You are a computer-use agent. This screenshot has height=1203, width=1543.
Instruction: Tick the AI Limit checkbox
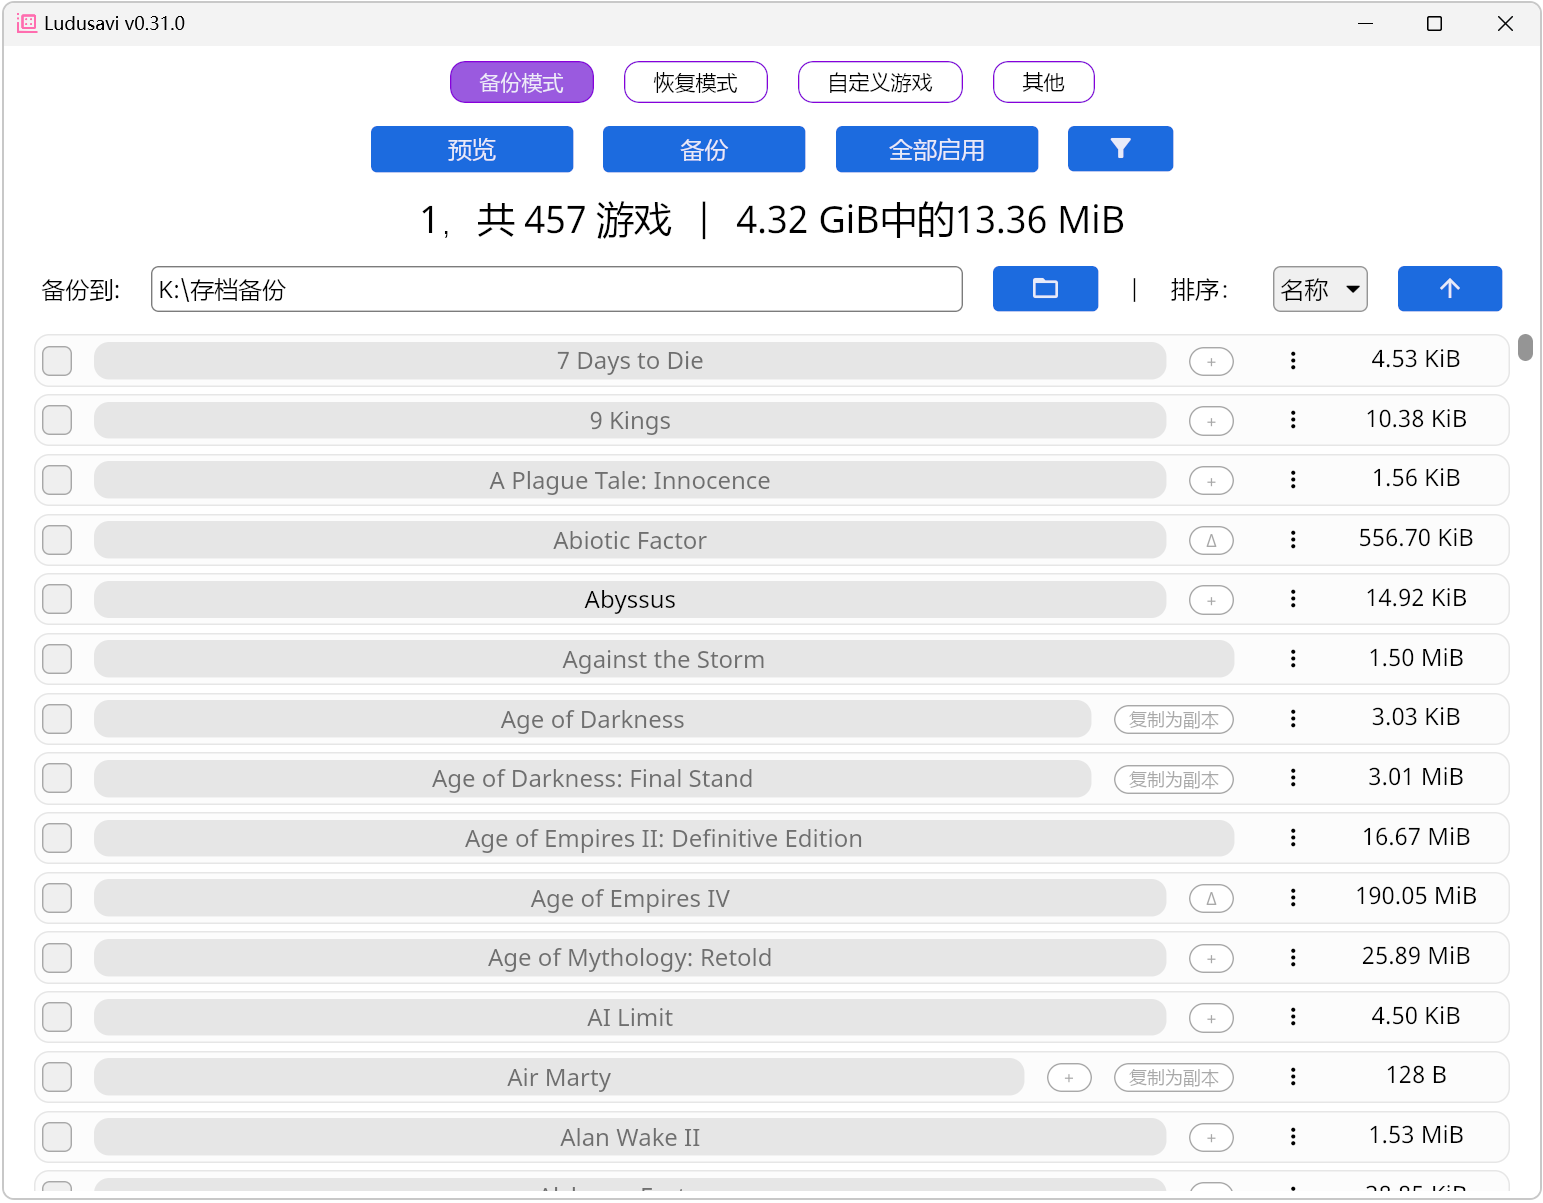(57, 1017)
